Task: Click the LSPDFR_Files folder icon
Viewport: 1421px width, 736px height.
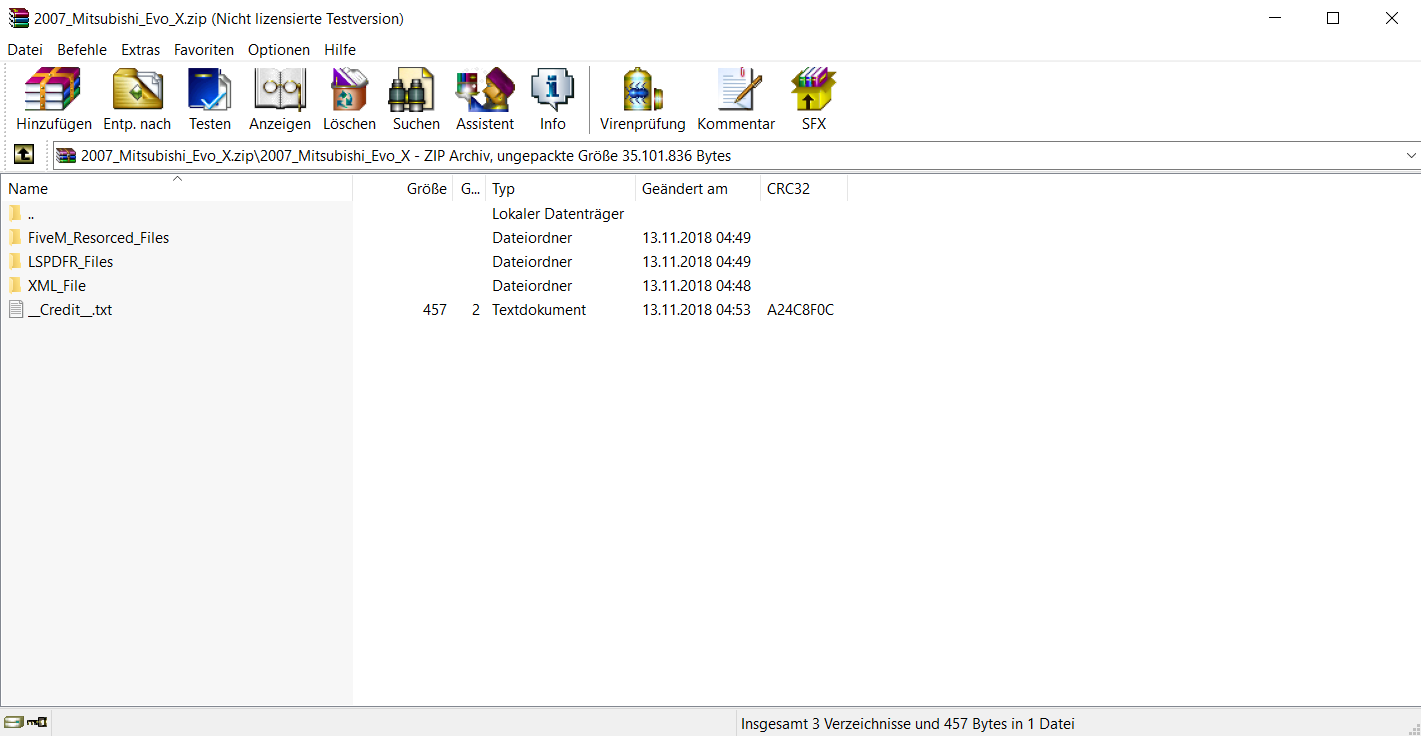Action: (x=15, y=261)
